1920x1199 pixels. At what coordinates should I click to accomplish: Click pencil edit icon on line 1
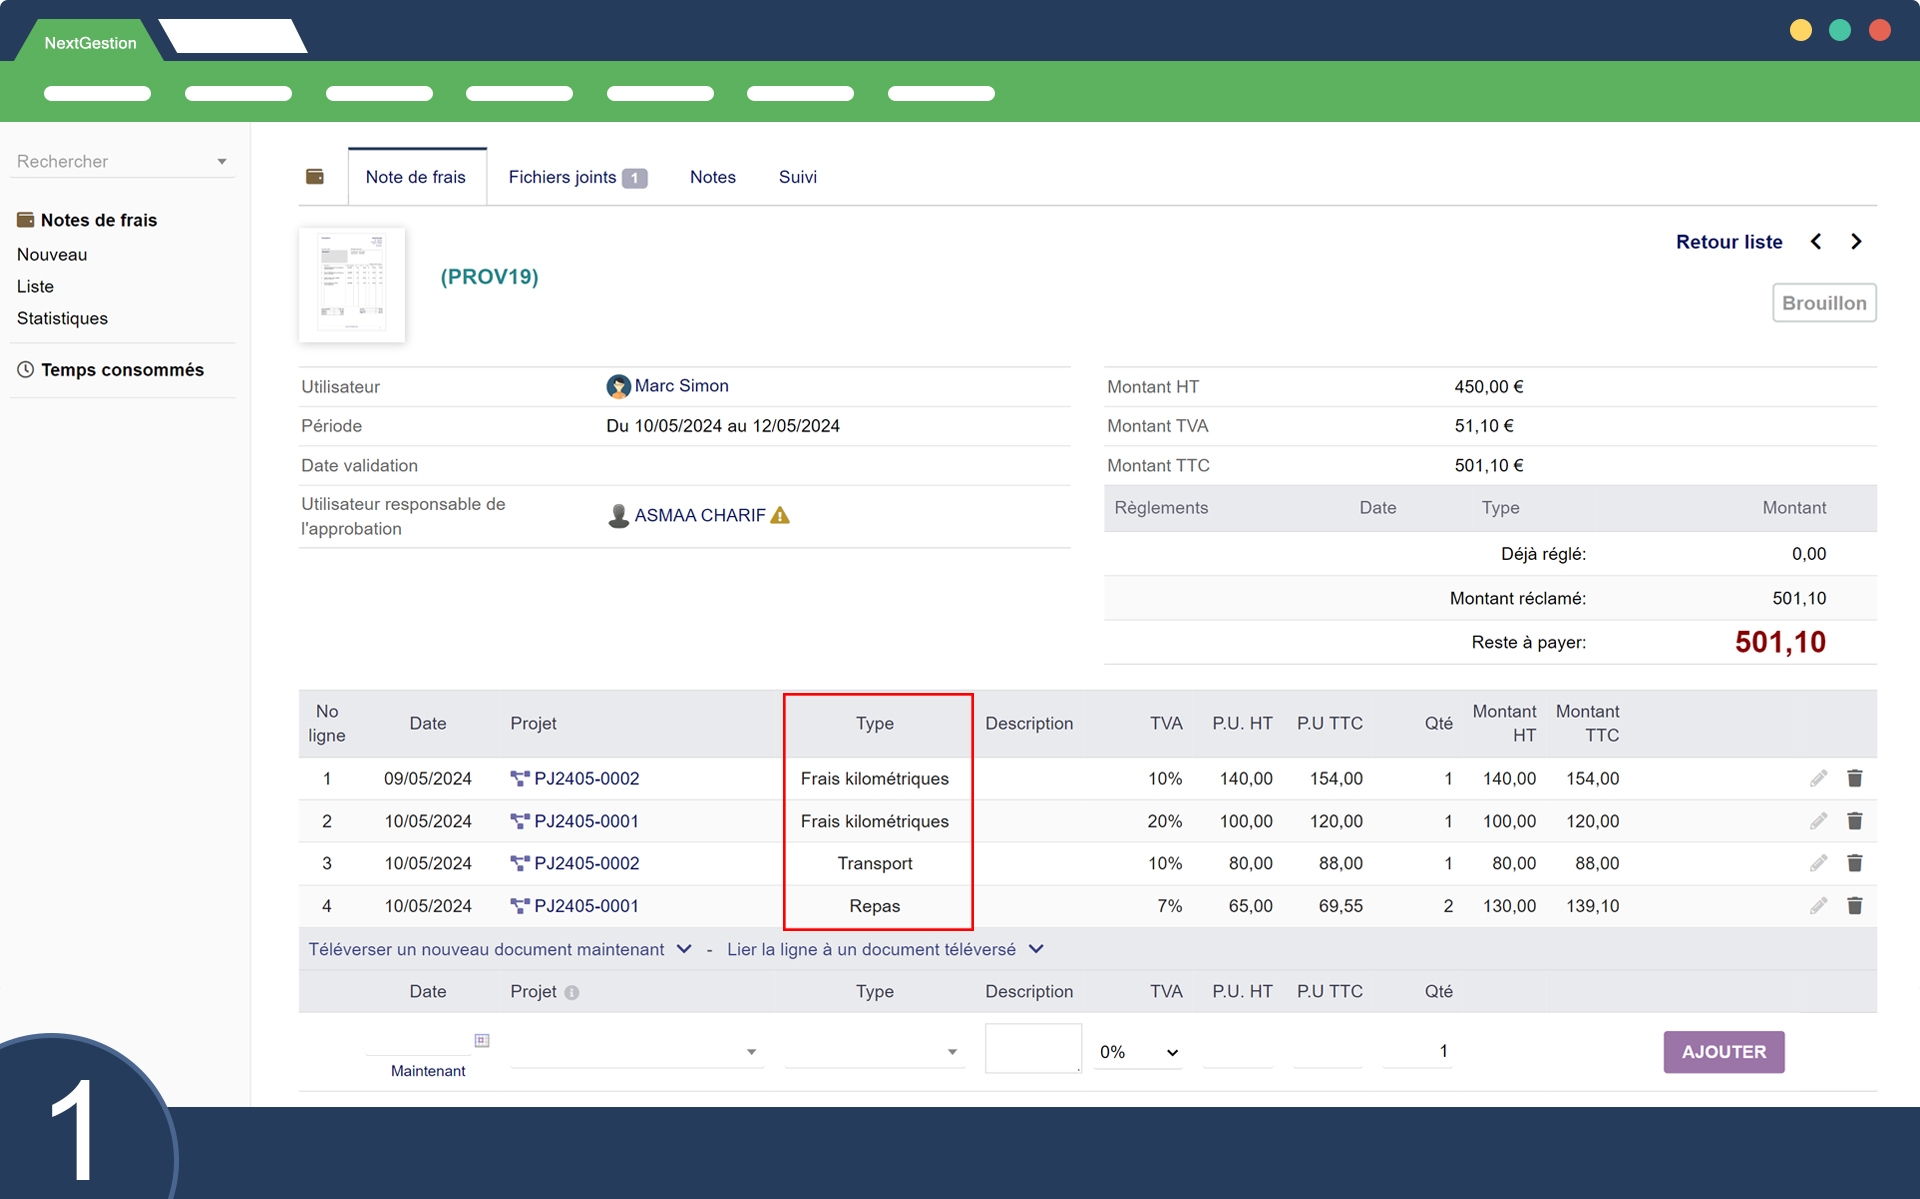tap(1818, 778)
